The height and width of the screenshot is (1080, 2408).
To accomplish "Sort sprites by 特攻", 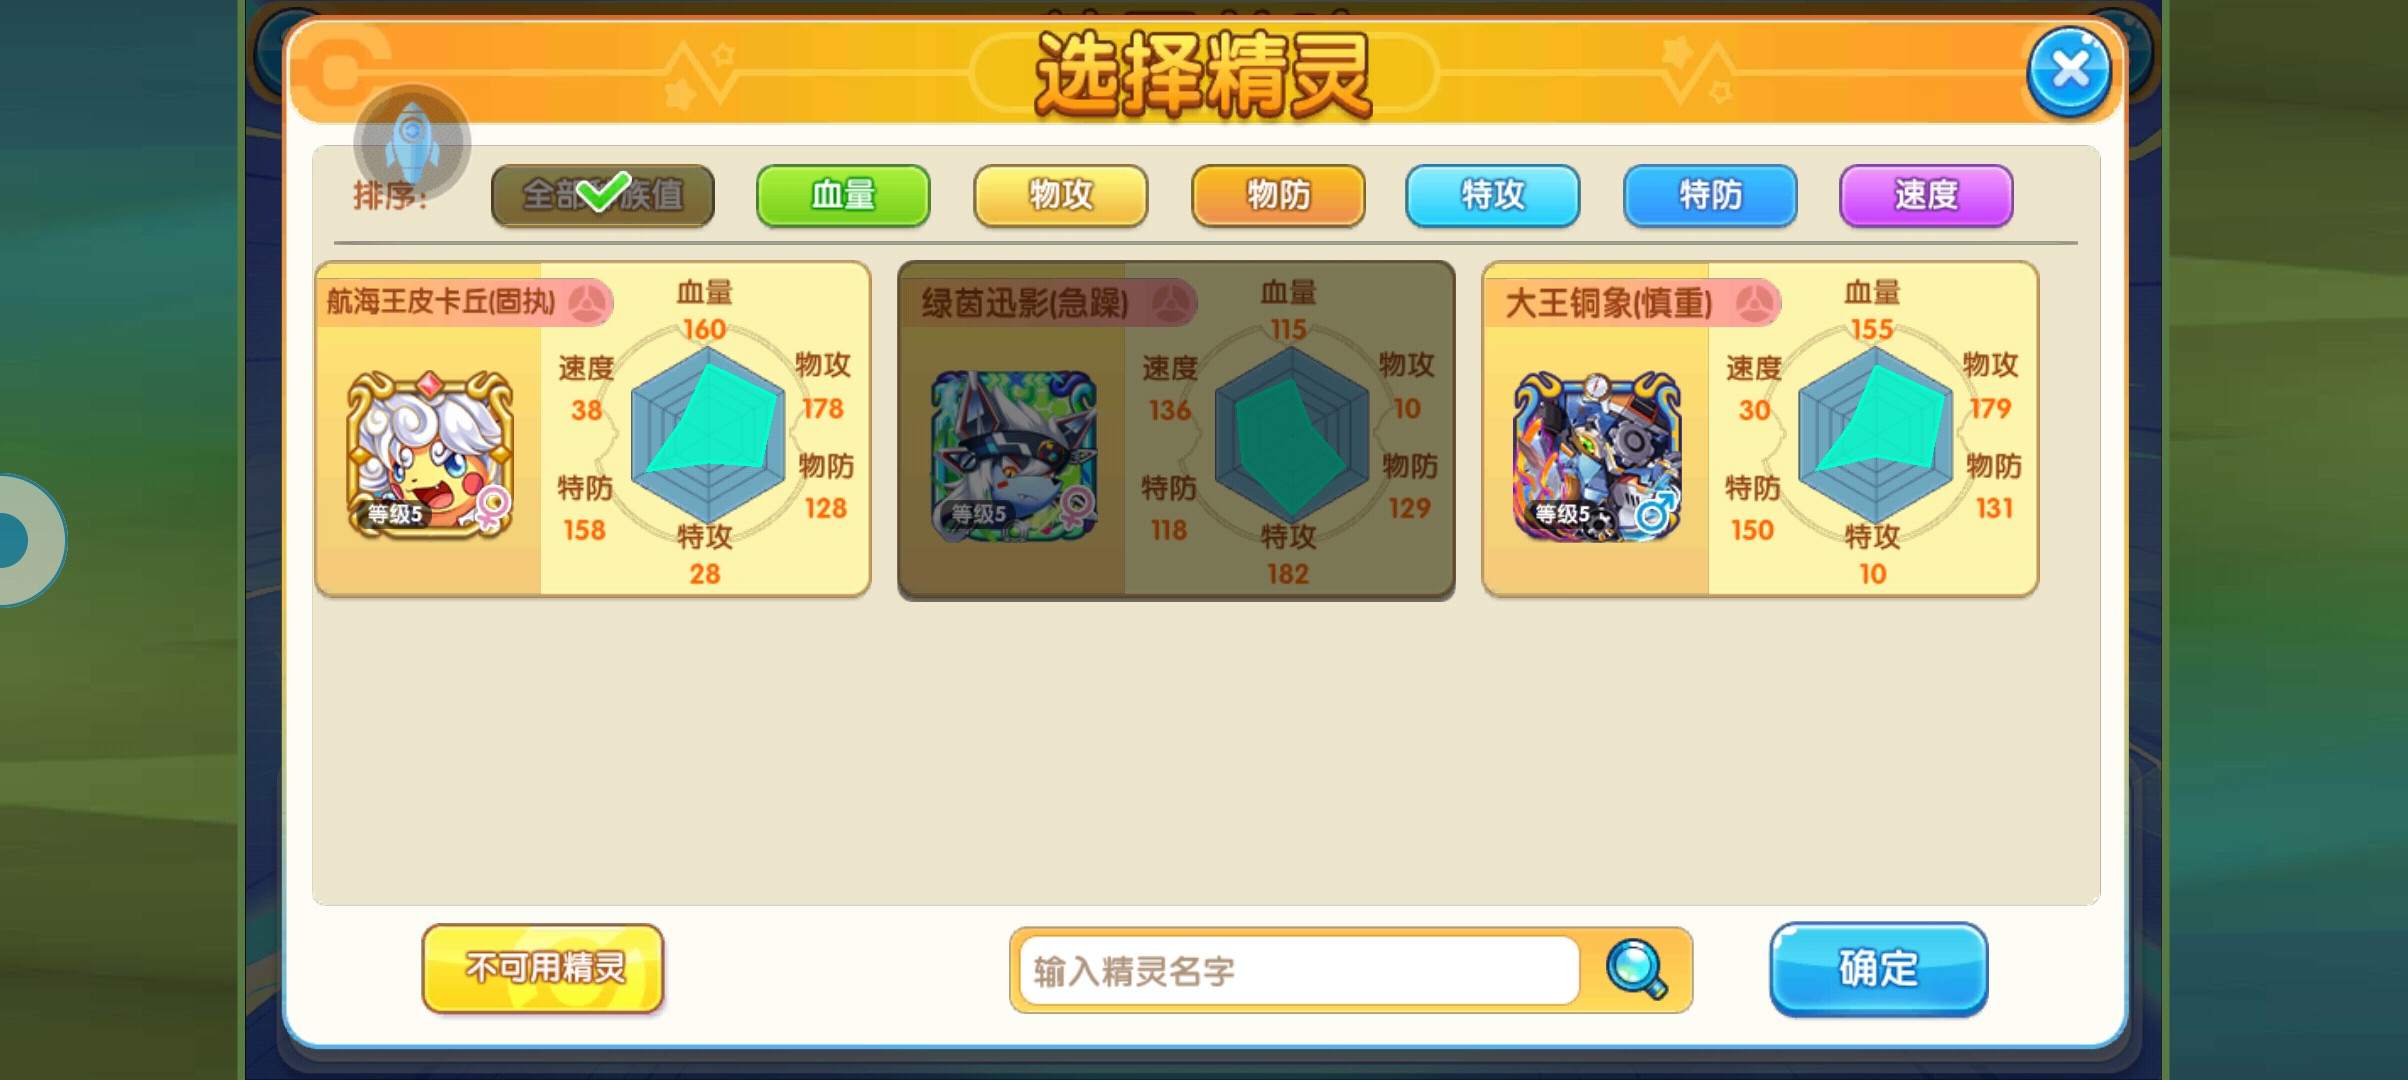I will 1493,195.
